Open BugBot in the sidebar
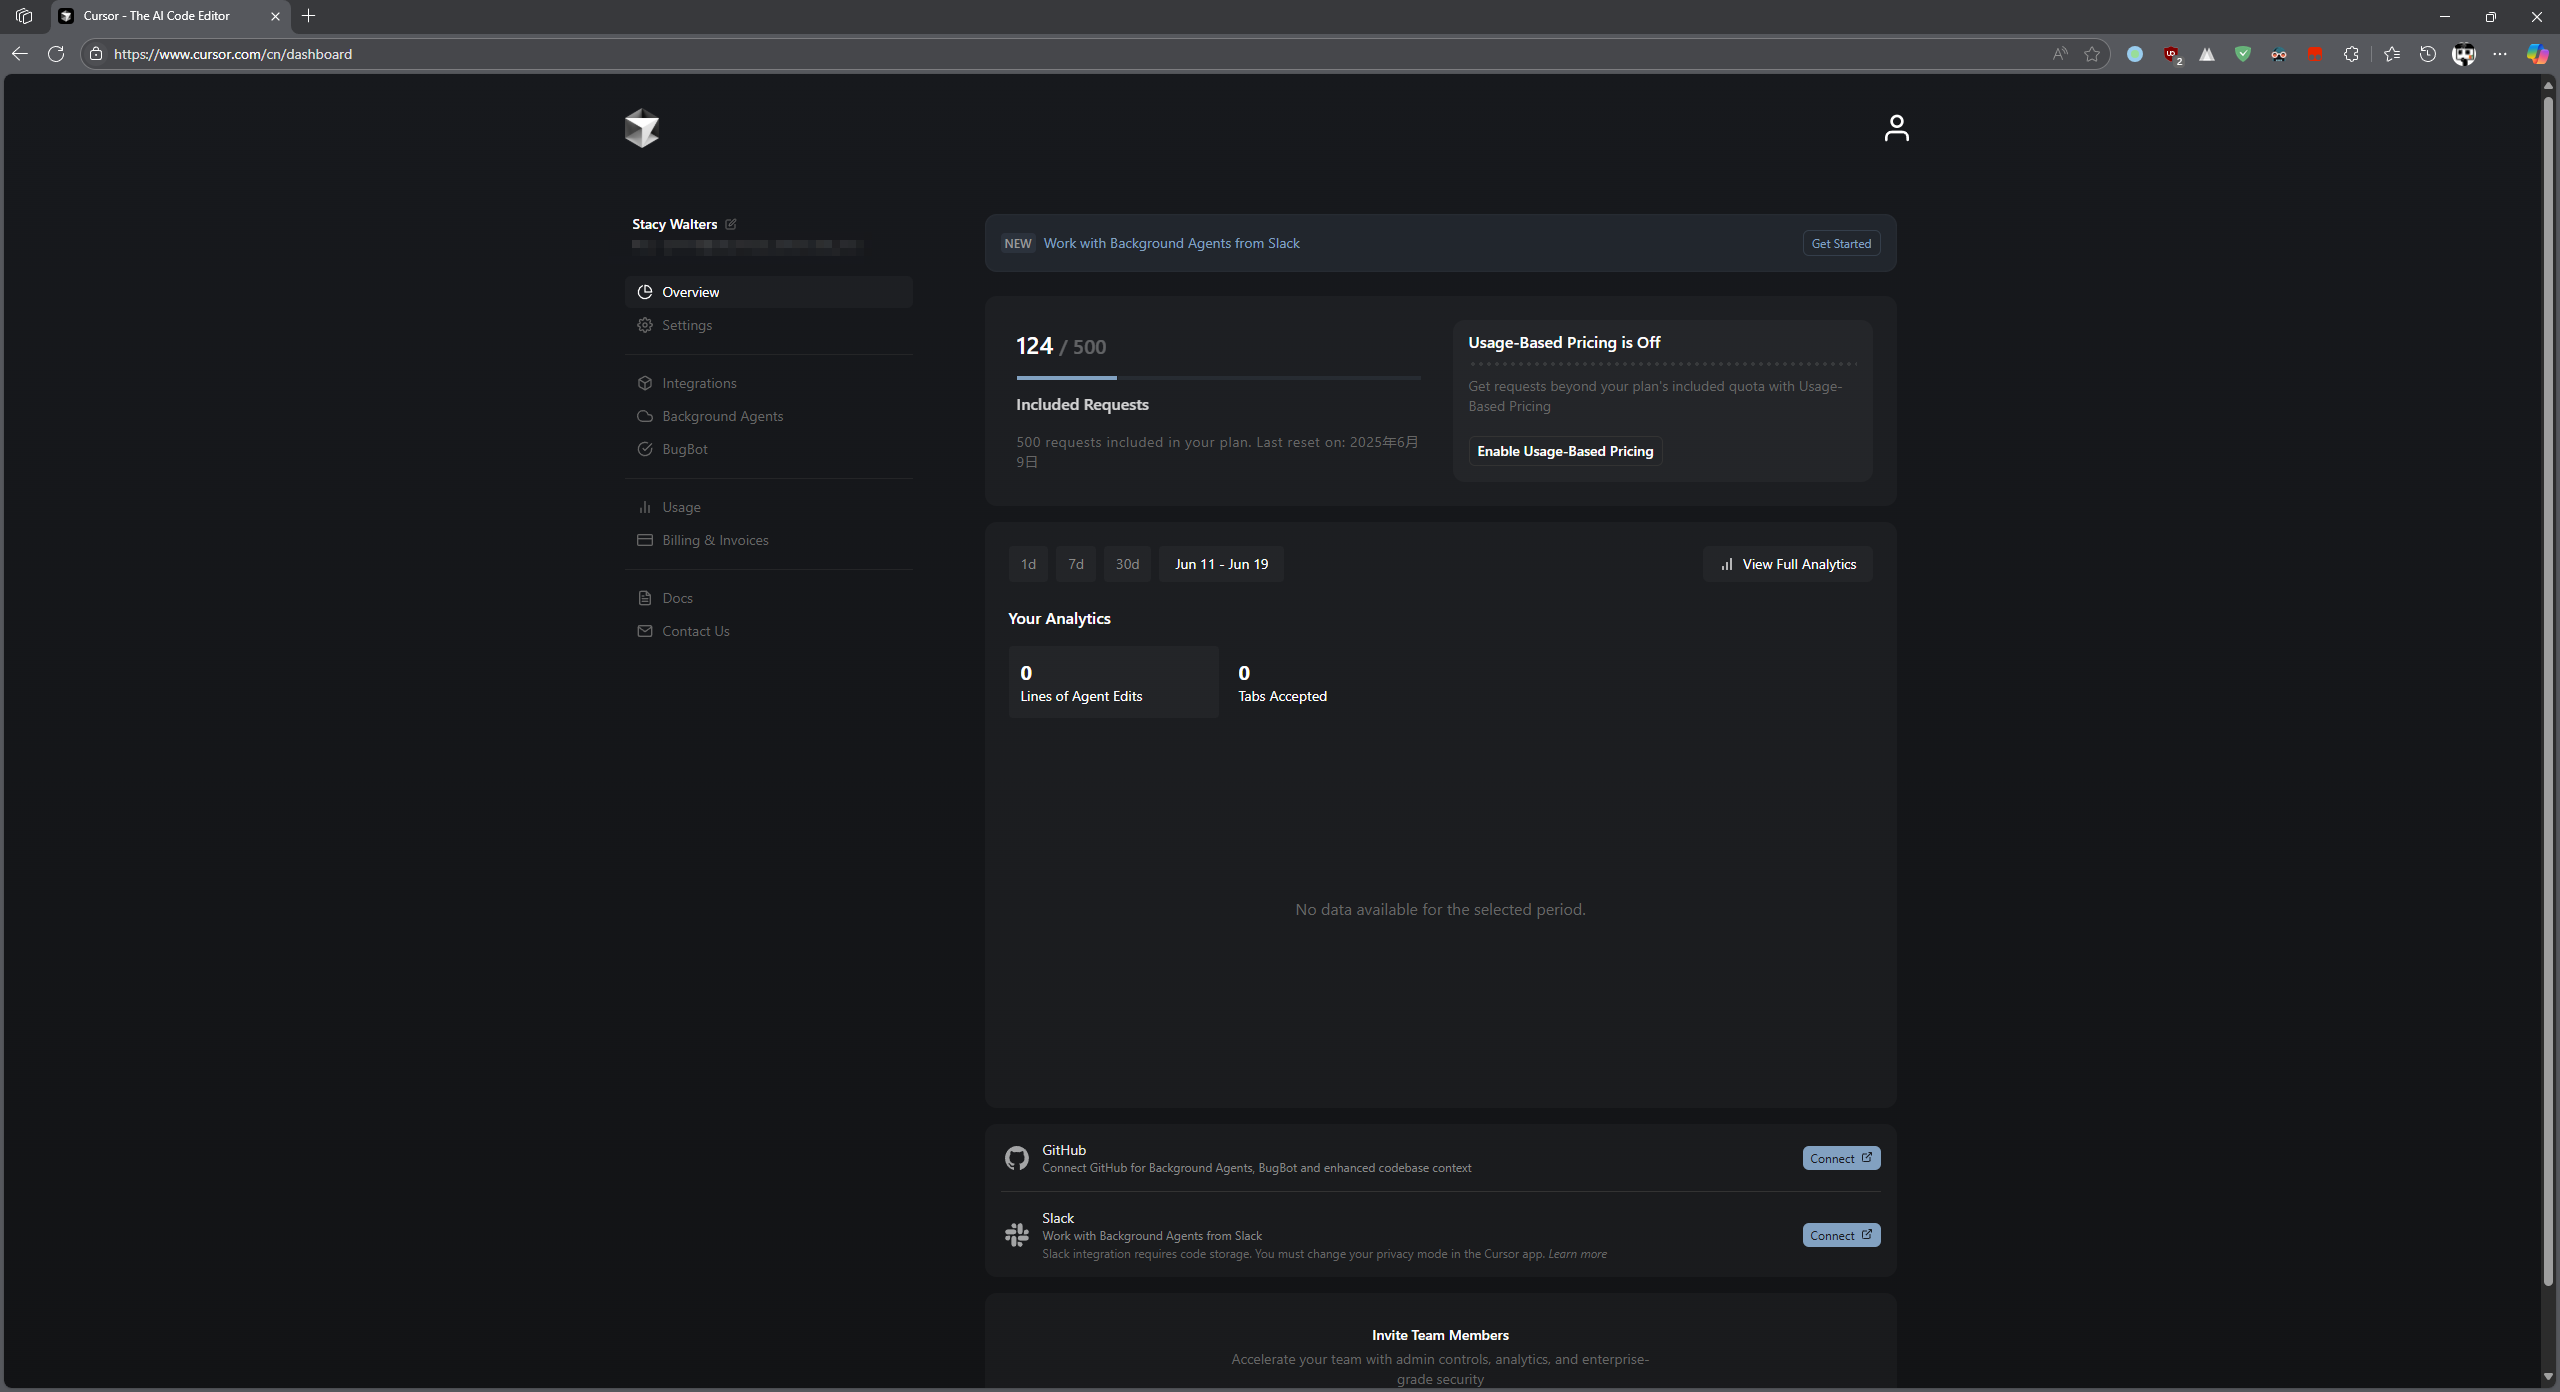Screen dimensions: 2560x1392 768,449
